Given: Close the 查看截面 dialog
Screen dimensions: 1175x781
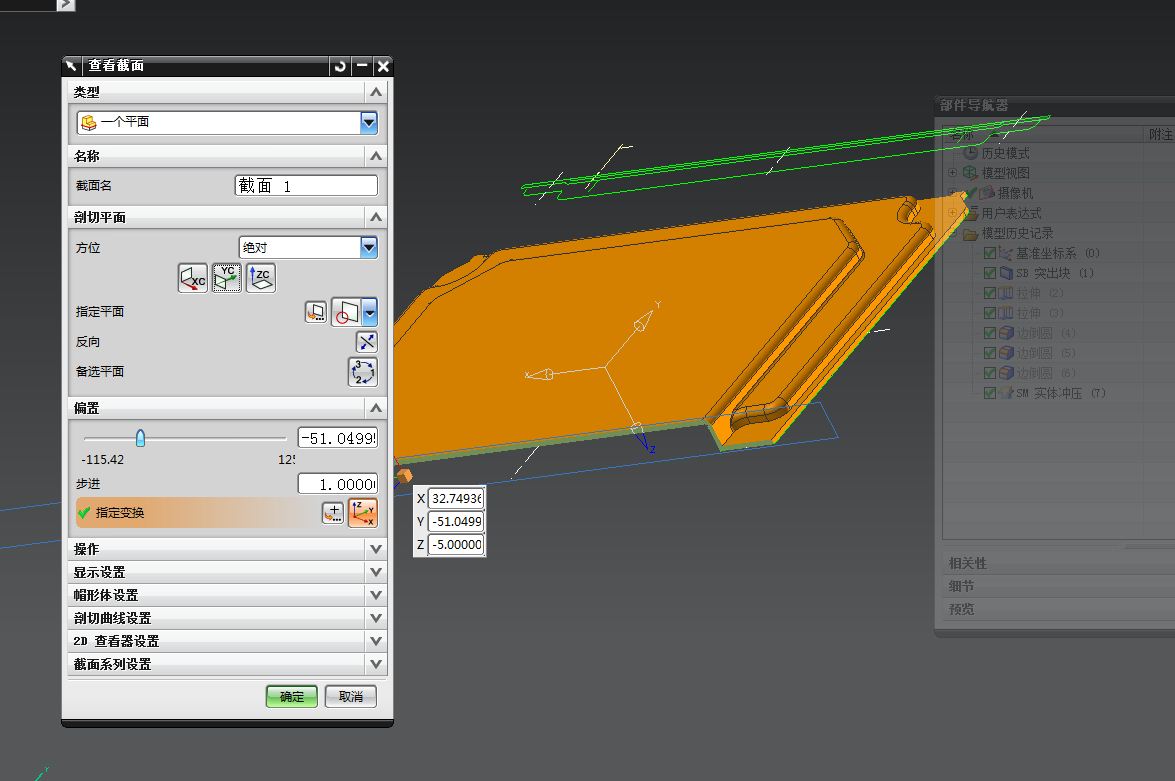Looking at the screenshot, I should (x=383, y=66).
